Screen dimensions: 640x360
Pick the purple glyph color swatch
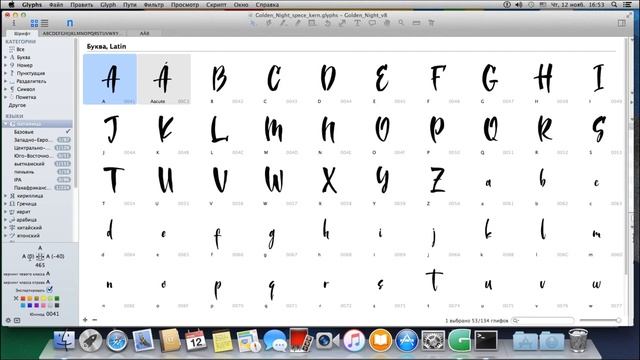tap(36, 305)
